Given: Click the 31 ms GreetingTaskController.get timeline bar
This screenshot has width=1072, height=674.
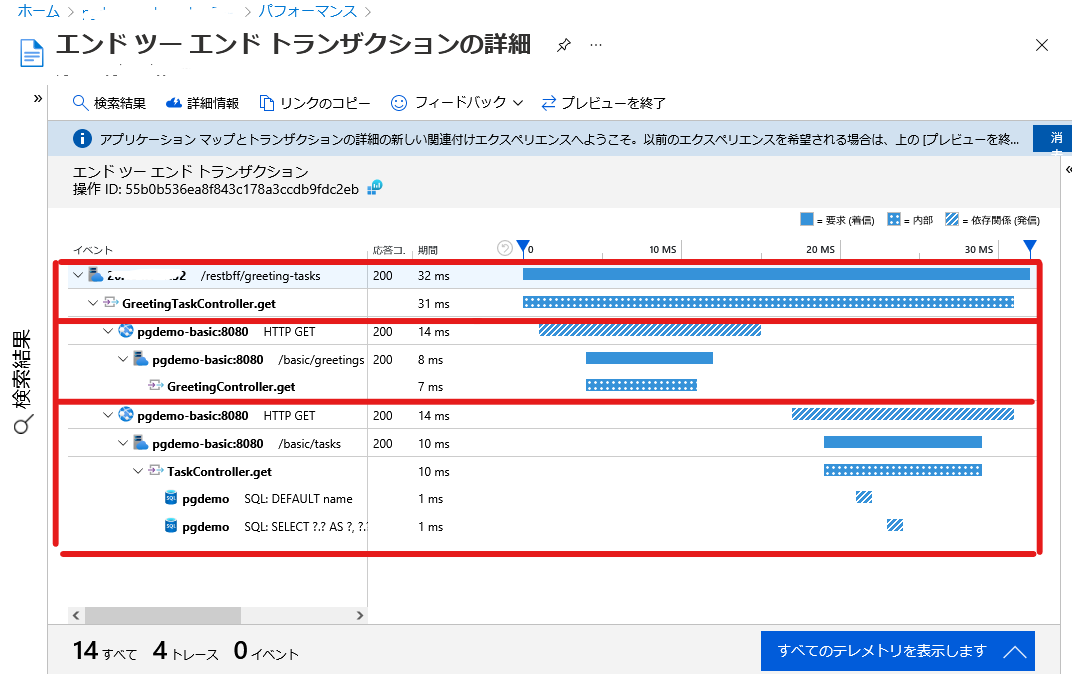Looking at the screenshot, I should [768, 302].
